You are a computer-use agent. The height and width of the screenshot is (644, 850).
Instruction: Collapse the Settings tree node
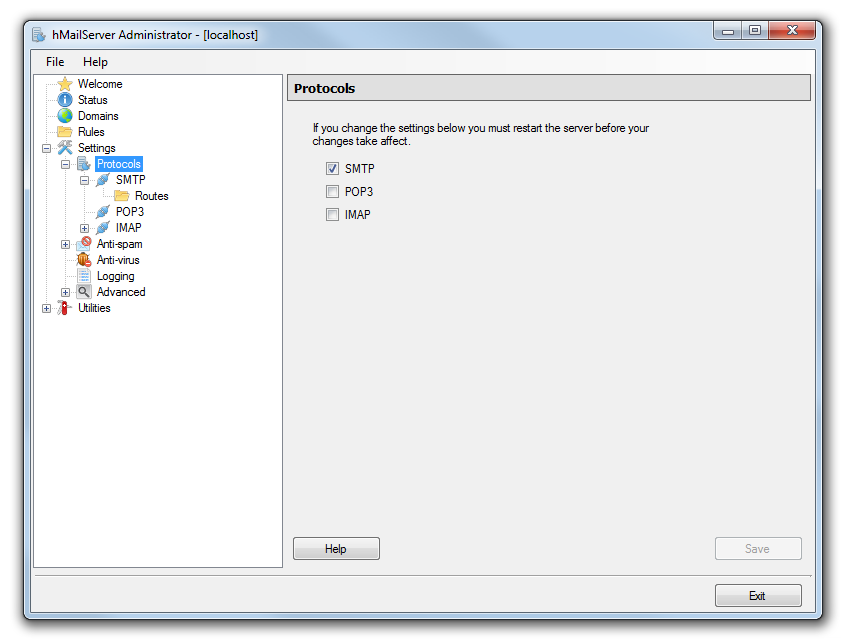point(46,148)
